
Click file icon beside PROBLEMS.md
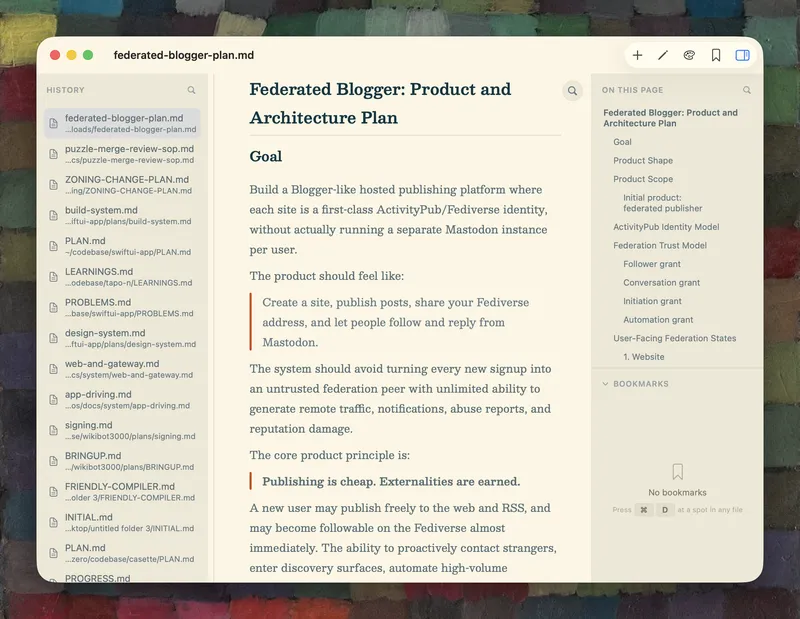pyautogui.click(x=54, y=307)
